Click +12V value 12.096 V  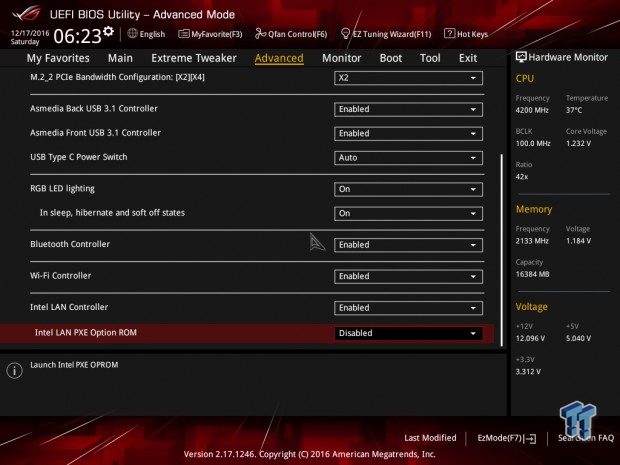click(530, 338)
